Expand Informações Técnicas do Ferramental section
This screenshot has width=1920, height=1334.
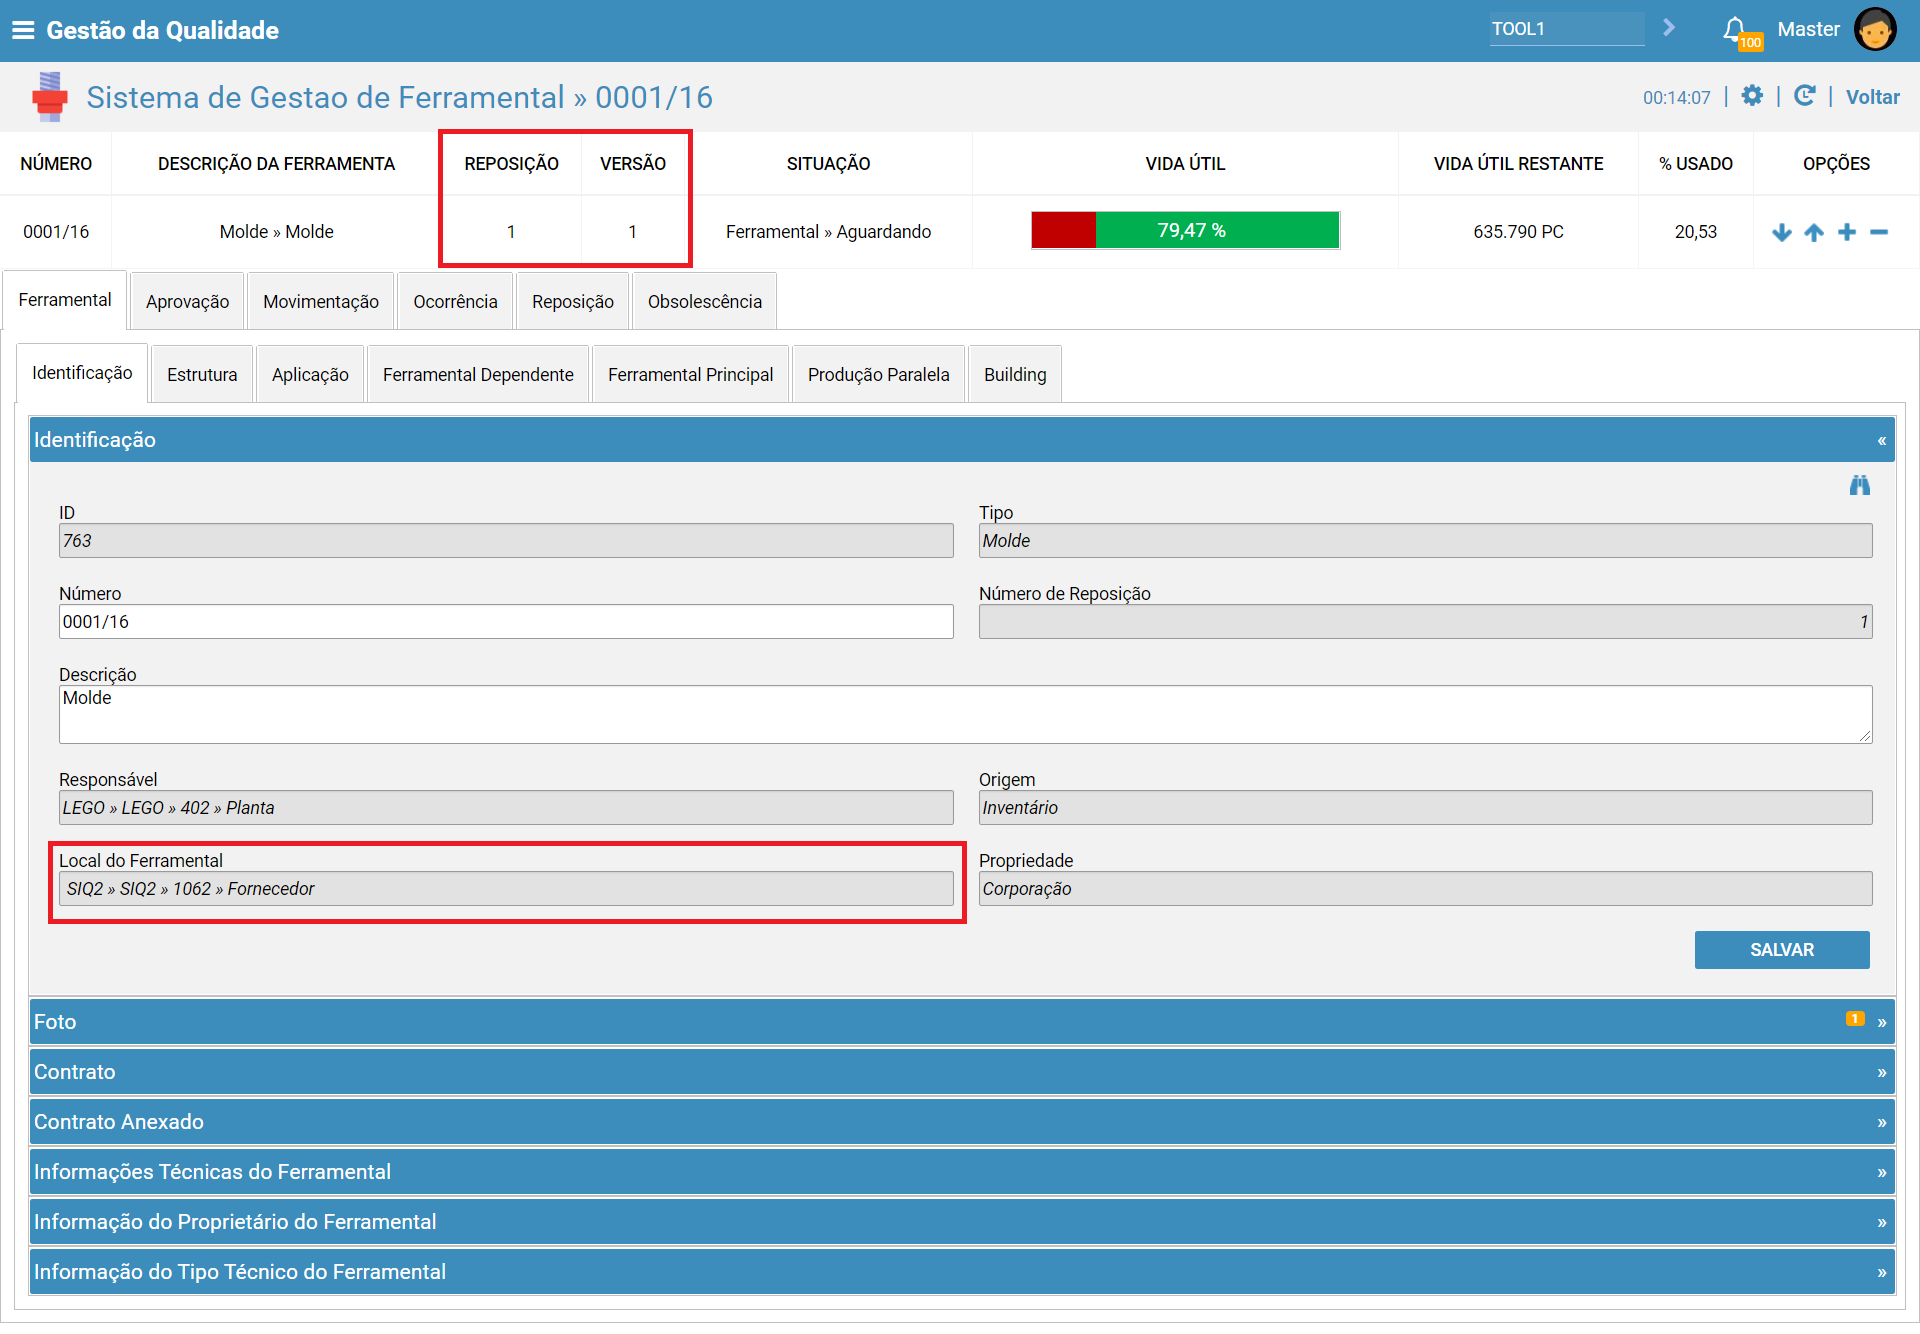coord(962,1172)
